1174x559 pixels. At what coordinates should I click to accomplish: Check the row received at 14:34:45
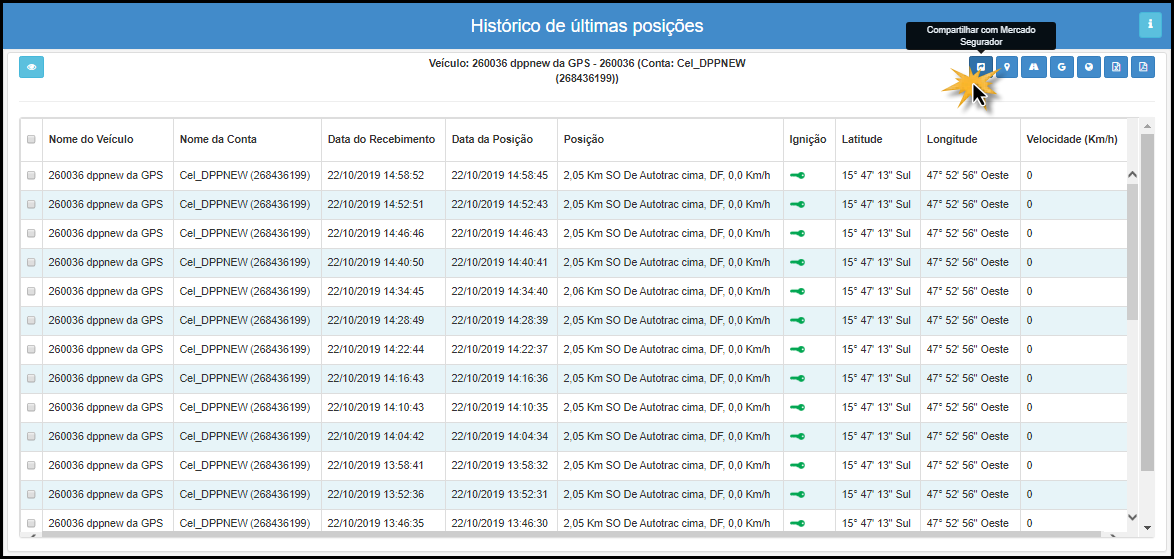coord(31,291)
